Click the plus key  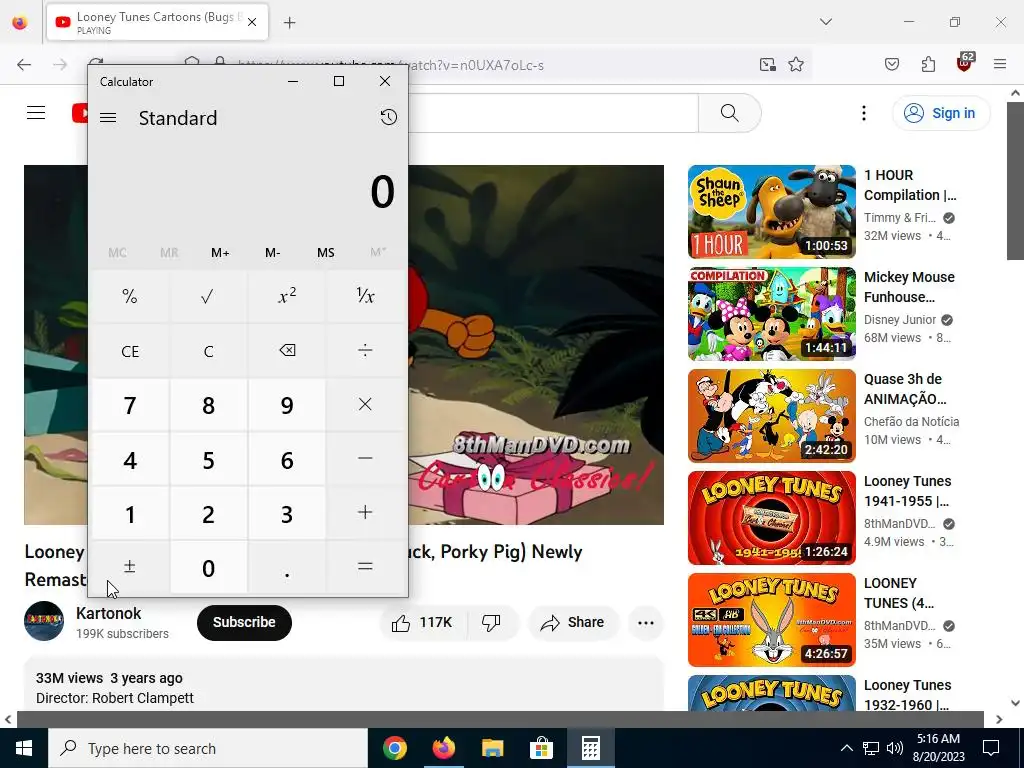(365, 513)
